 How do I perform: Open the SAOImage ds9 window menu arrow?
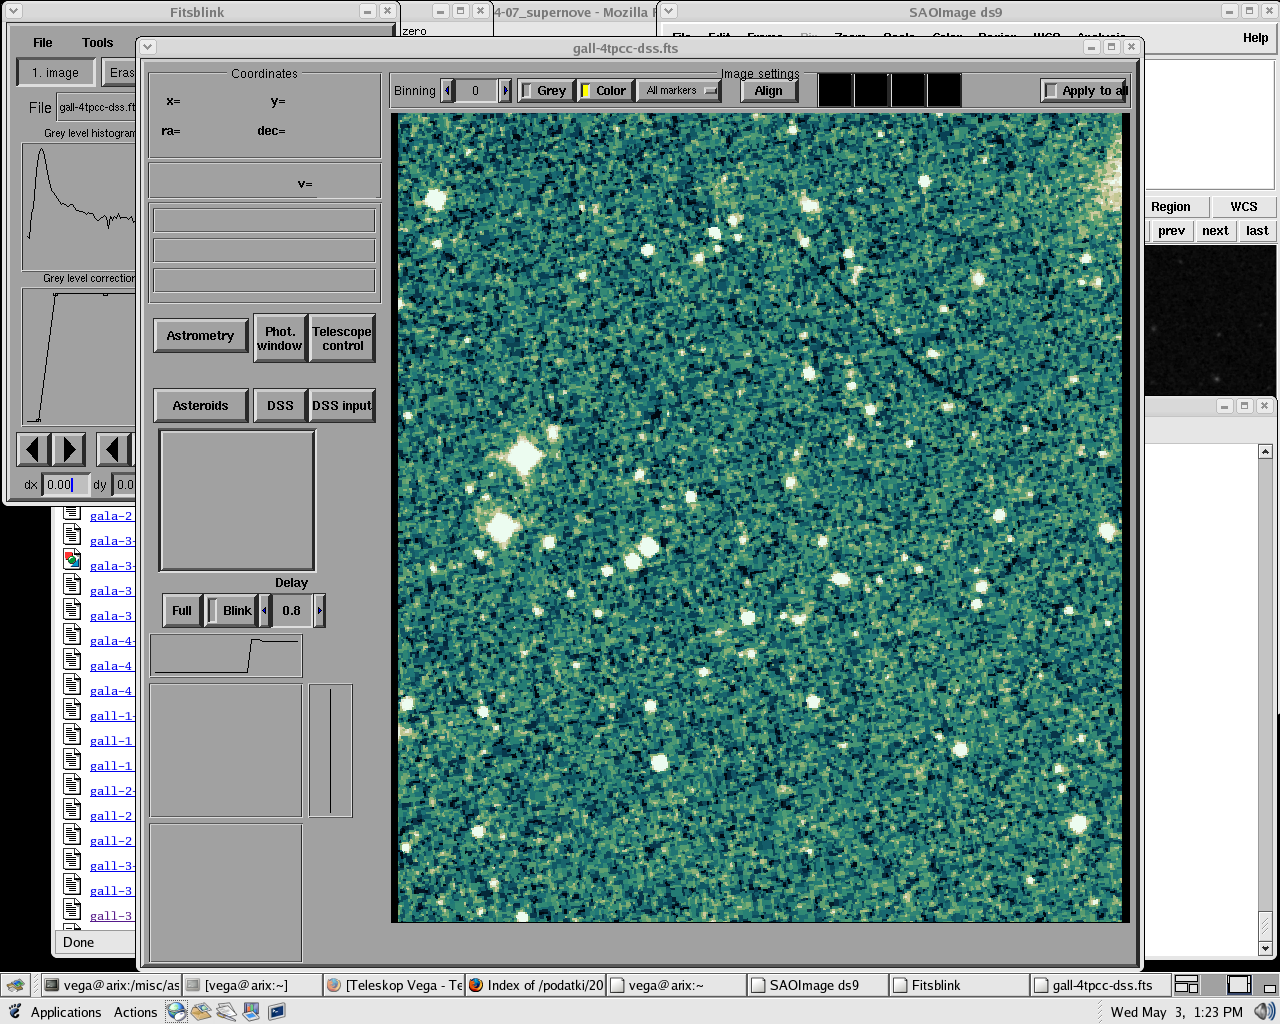pyautogui.click(x=668, y=11)
